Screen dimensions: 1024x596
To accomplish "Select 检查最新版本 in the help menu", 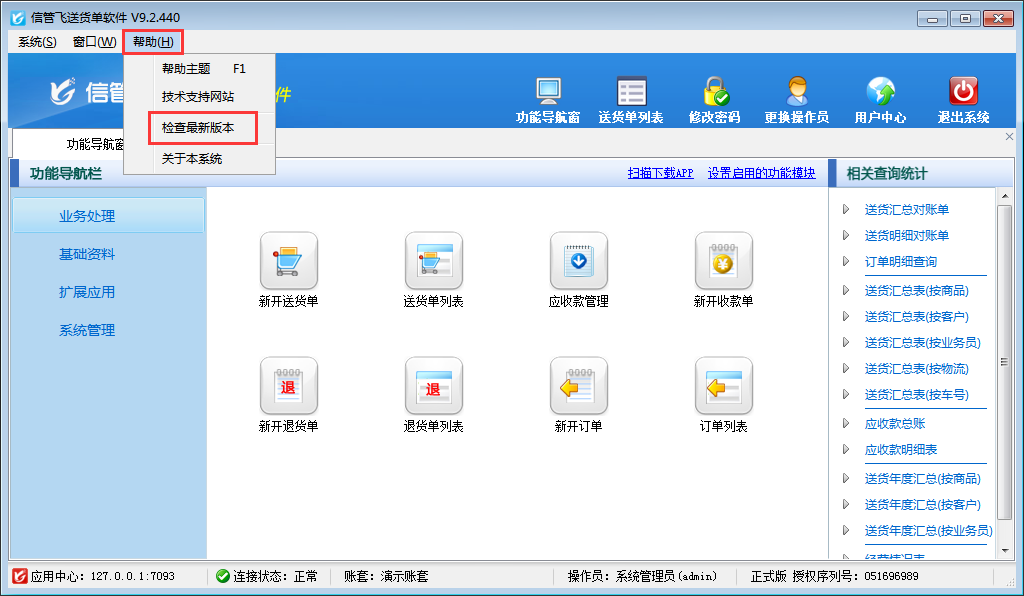I will (198, 128).
